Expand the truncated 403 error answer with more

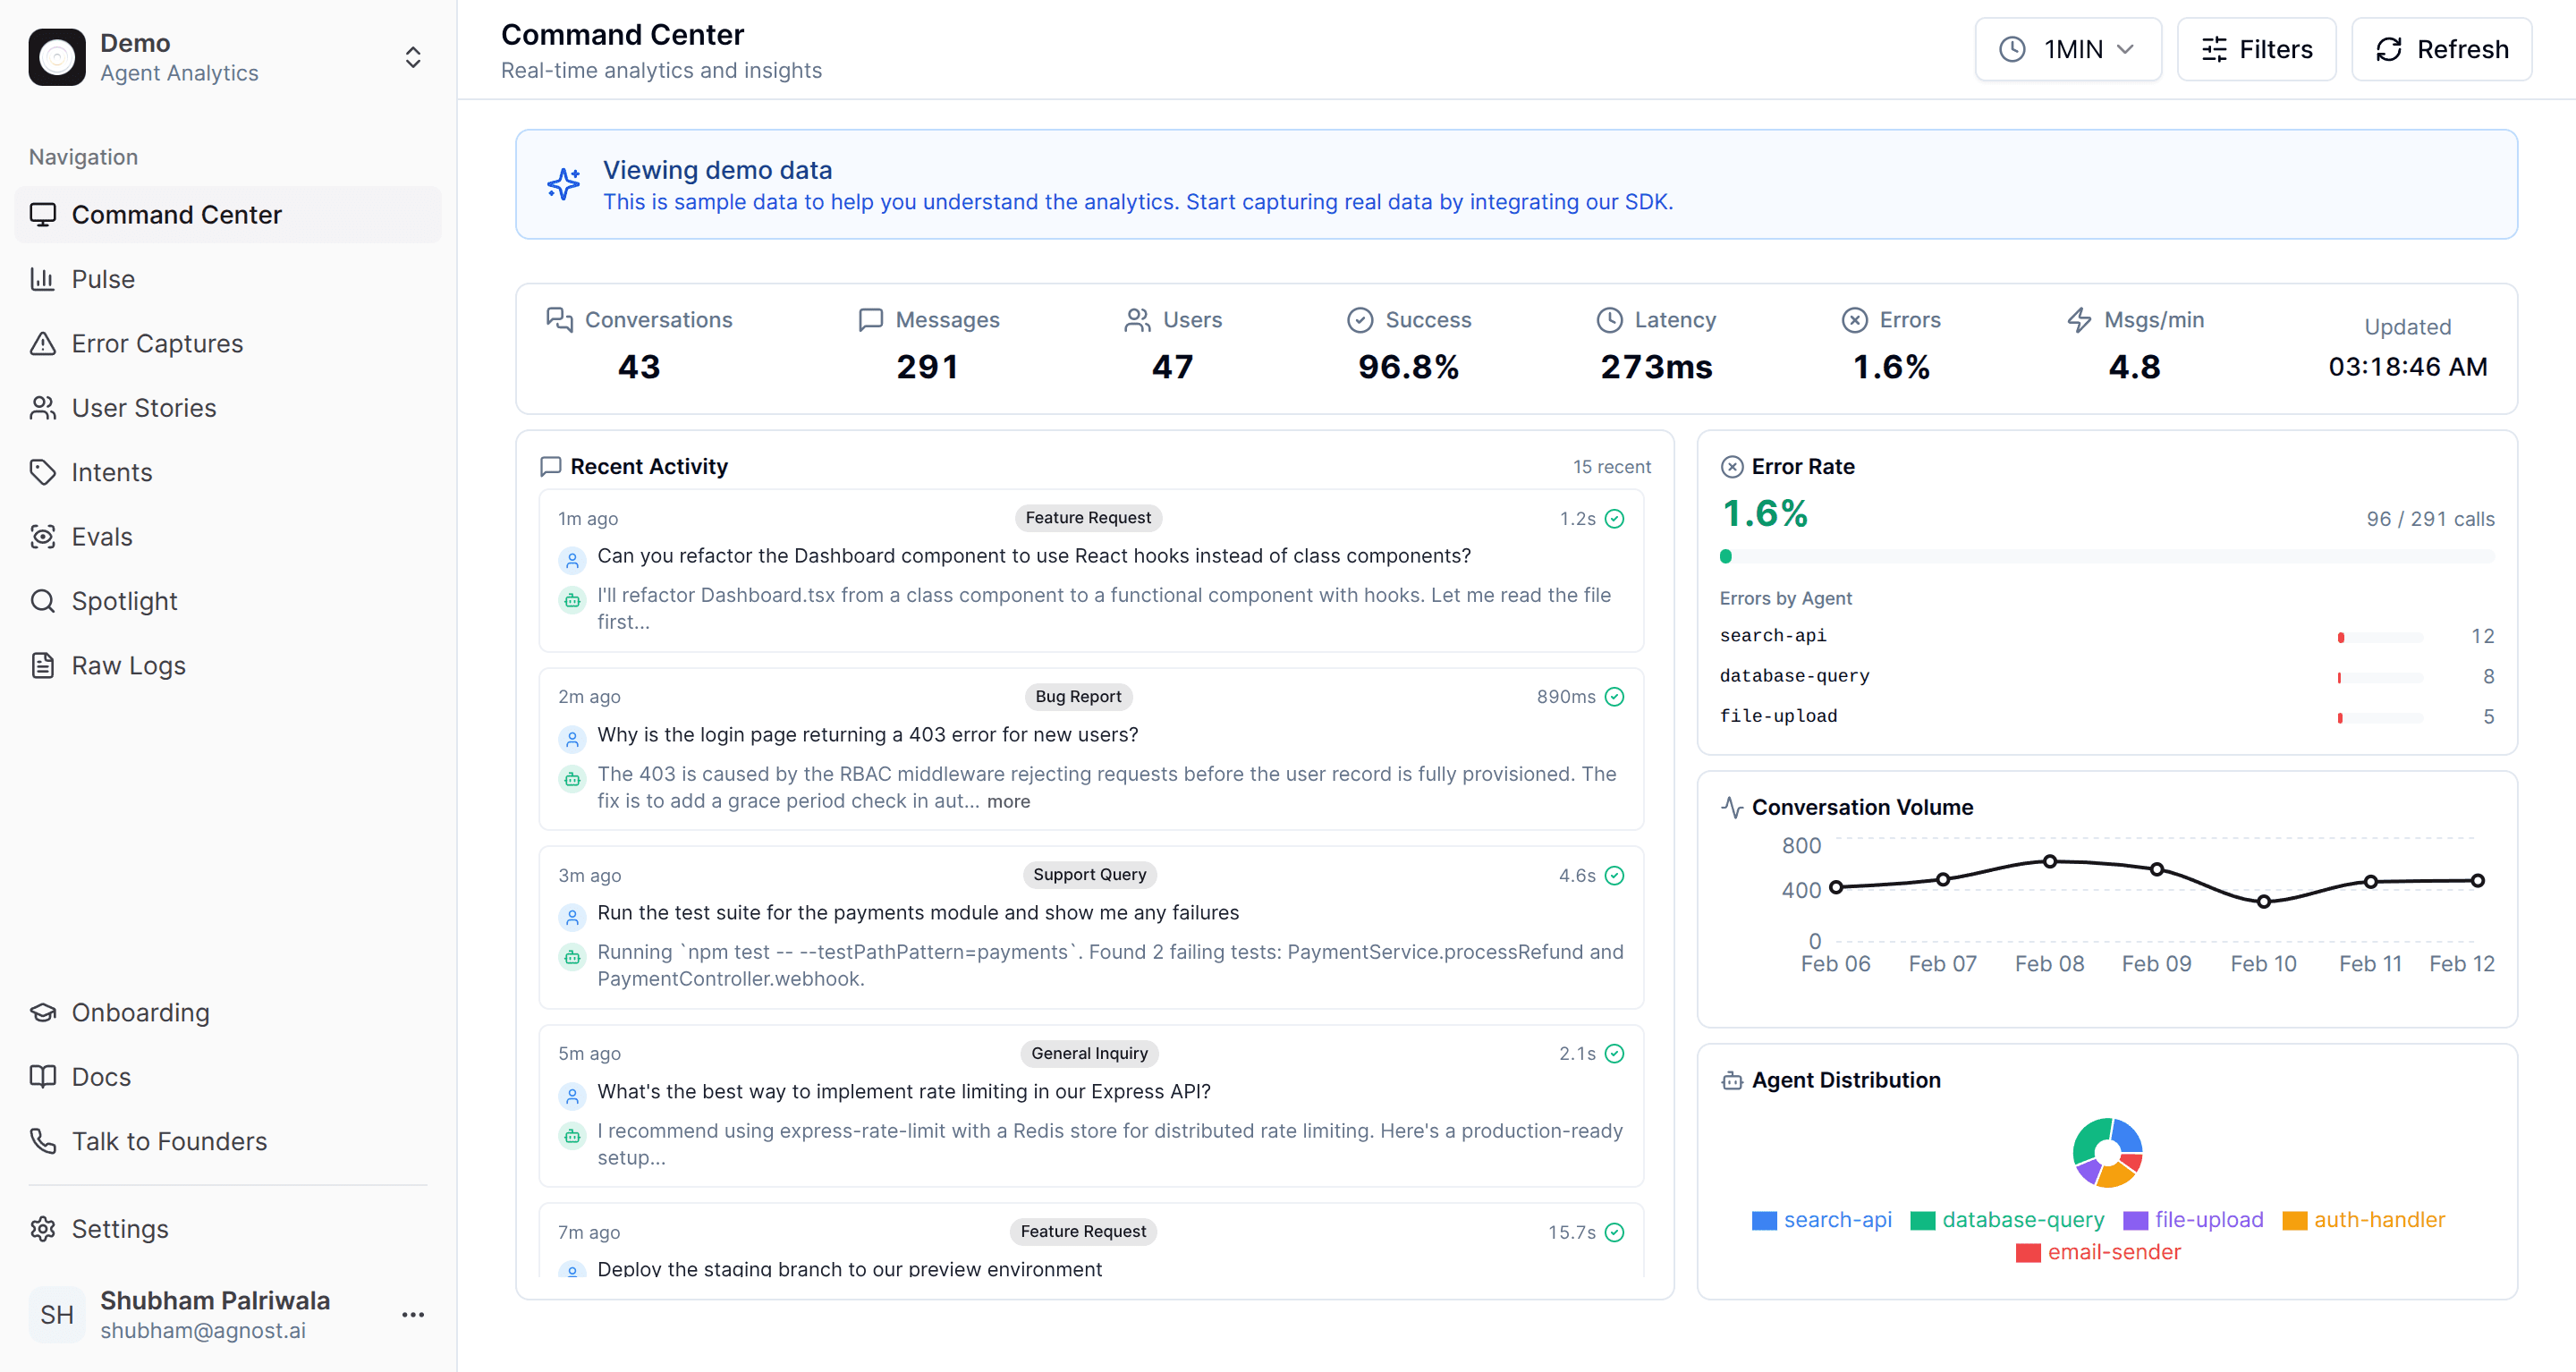1008,800
